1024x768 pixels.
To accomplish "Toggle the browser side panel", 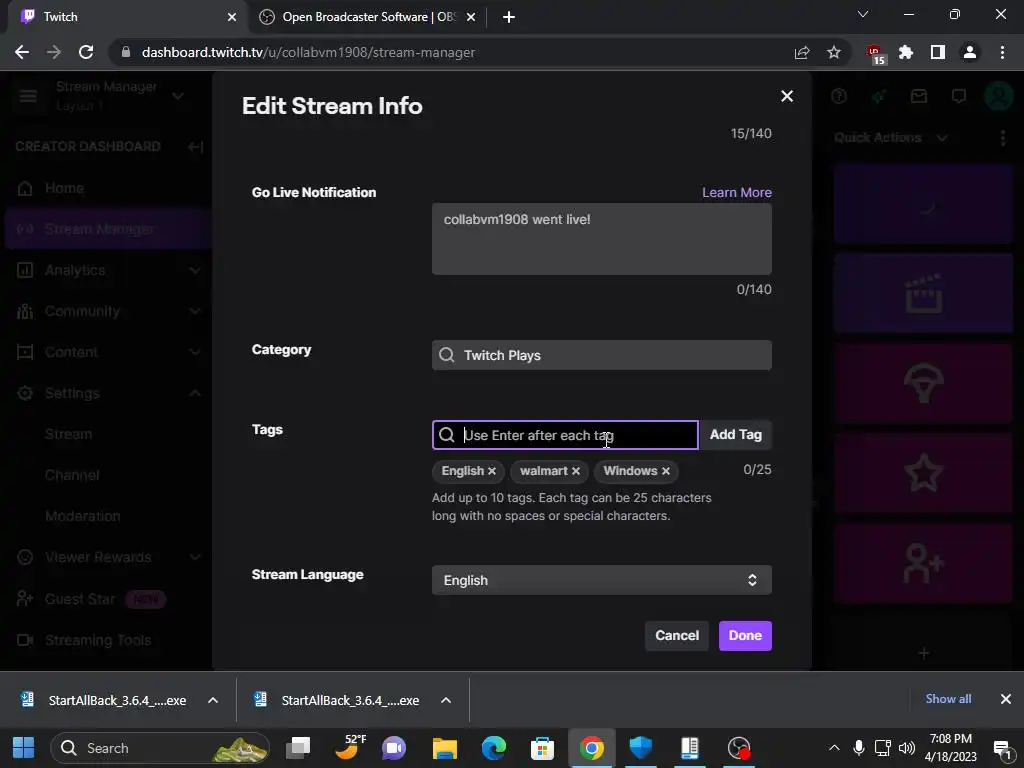I will 938,52.
